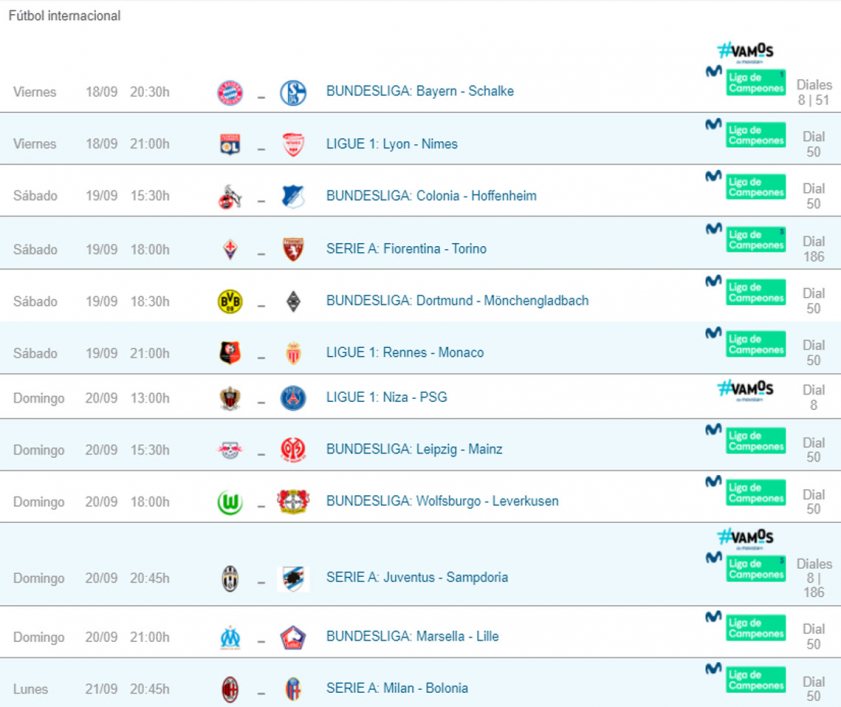
Task: Select the Borussia Dortmund BVB logo
Action: coord(230,301)
